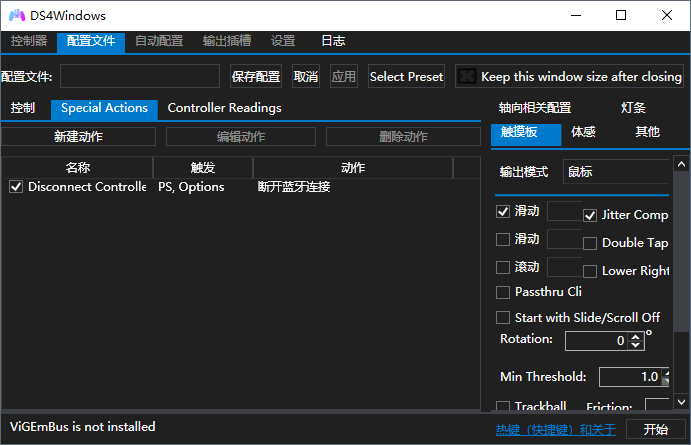Click the 新建动作 button
The width and height of the screenshot is (691, 445).
(x=78, y=137)
